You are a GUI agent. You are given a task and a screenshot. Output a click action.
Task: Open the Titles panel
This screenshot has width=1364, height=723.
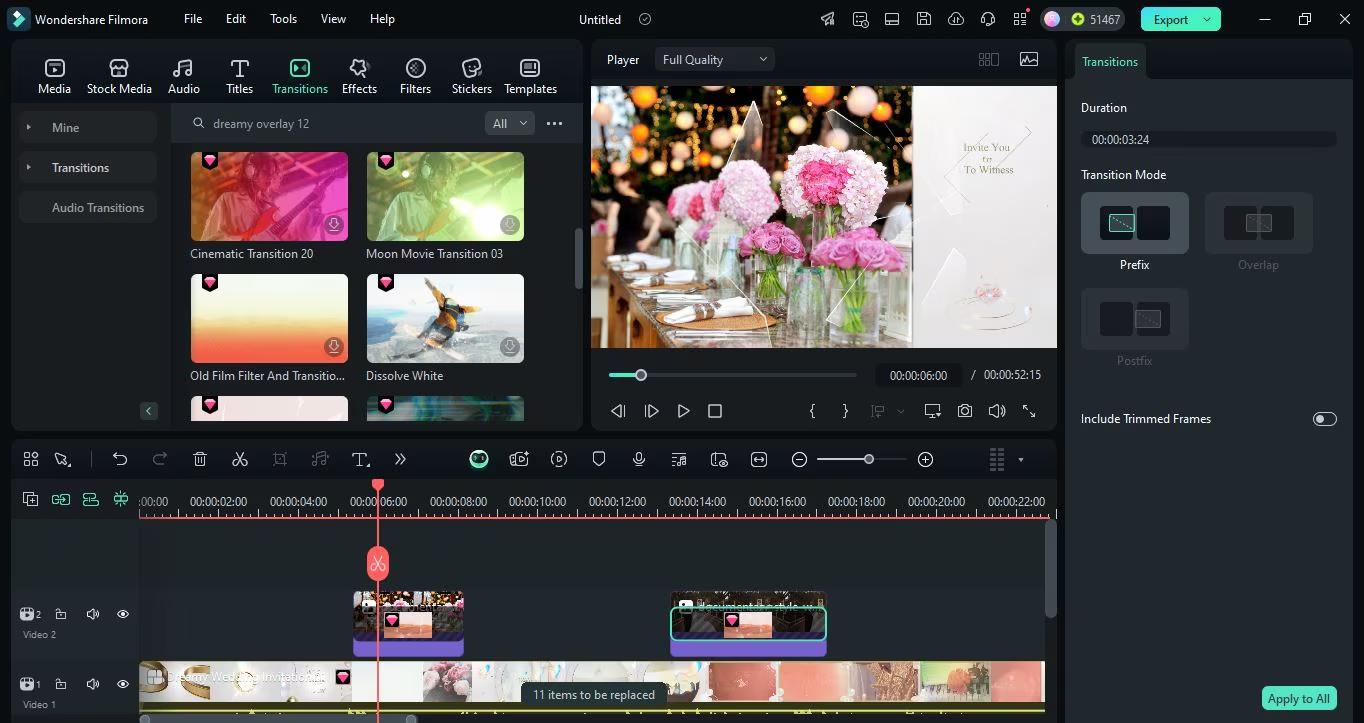[239, 76]
